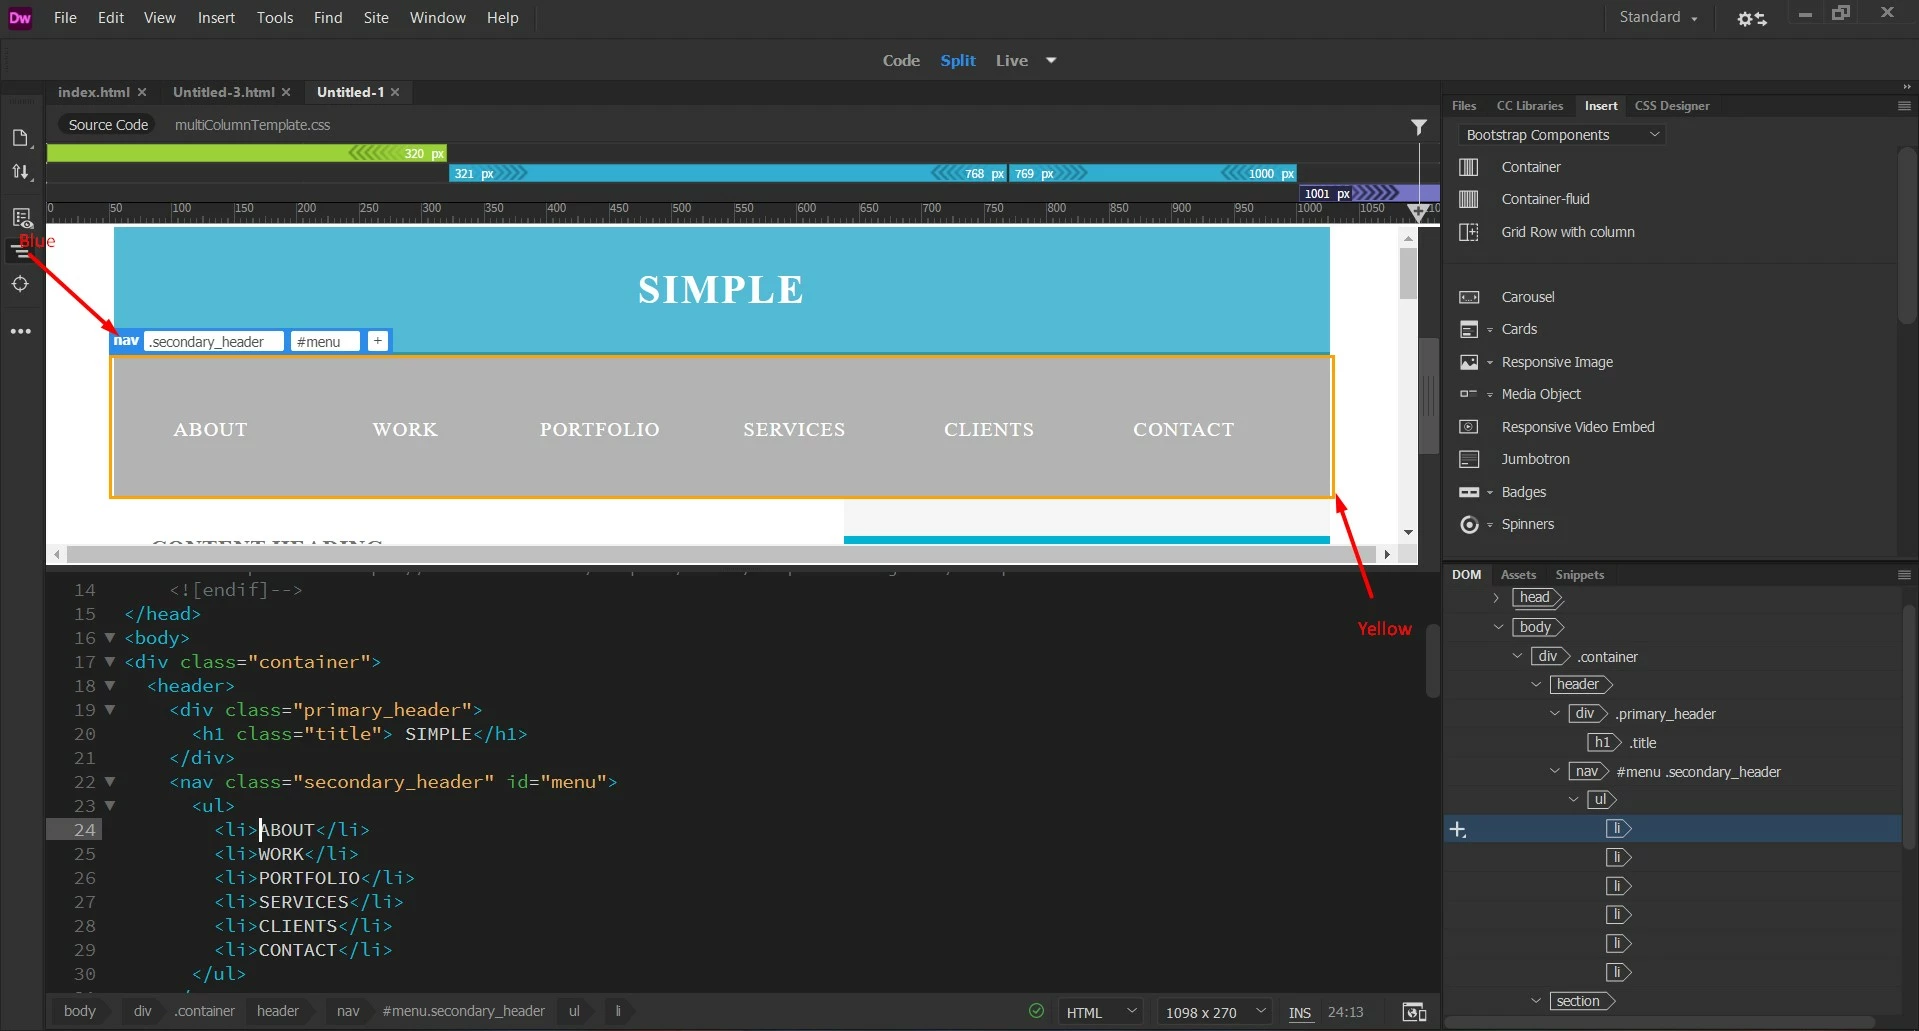Switch to the Snippets tab

(x=1580, y=575)
